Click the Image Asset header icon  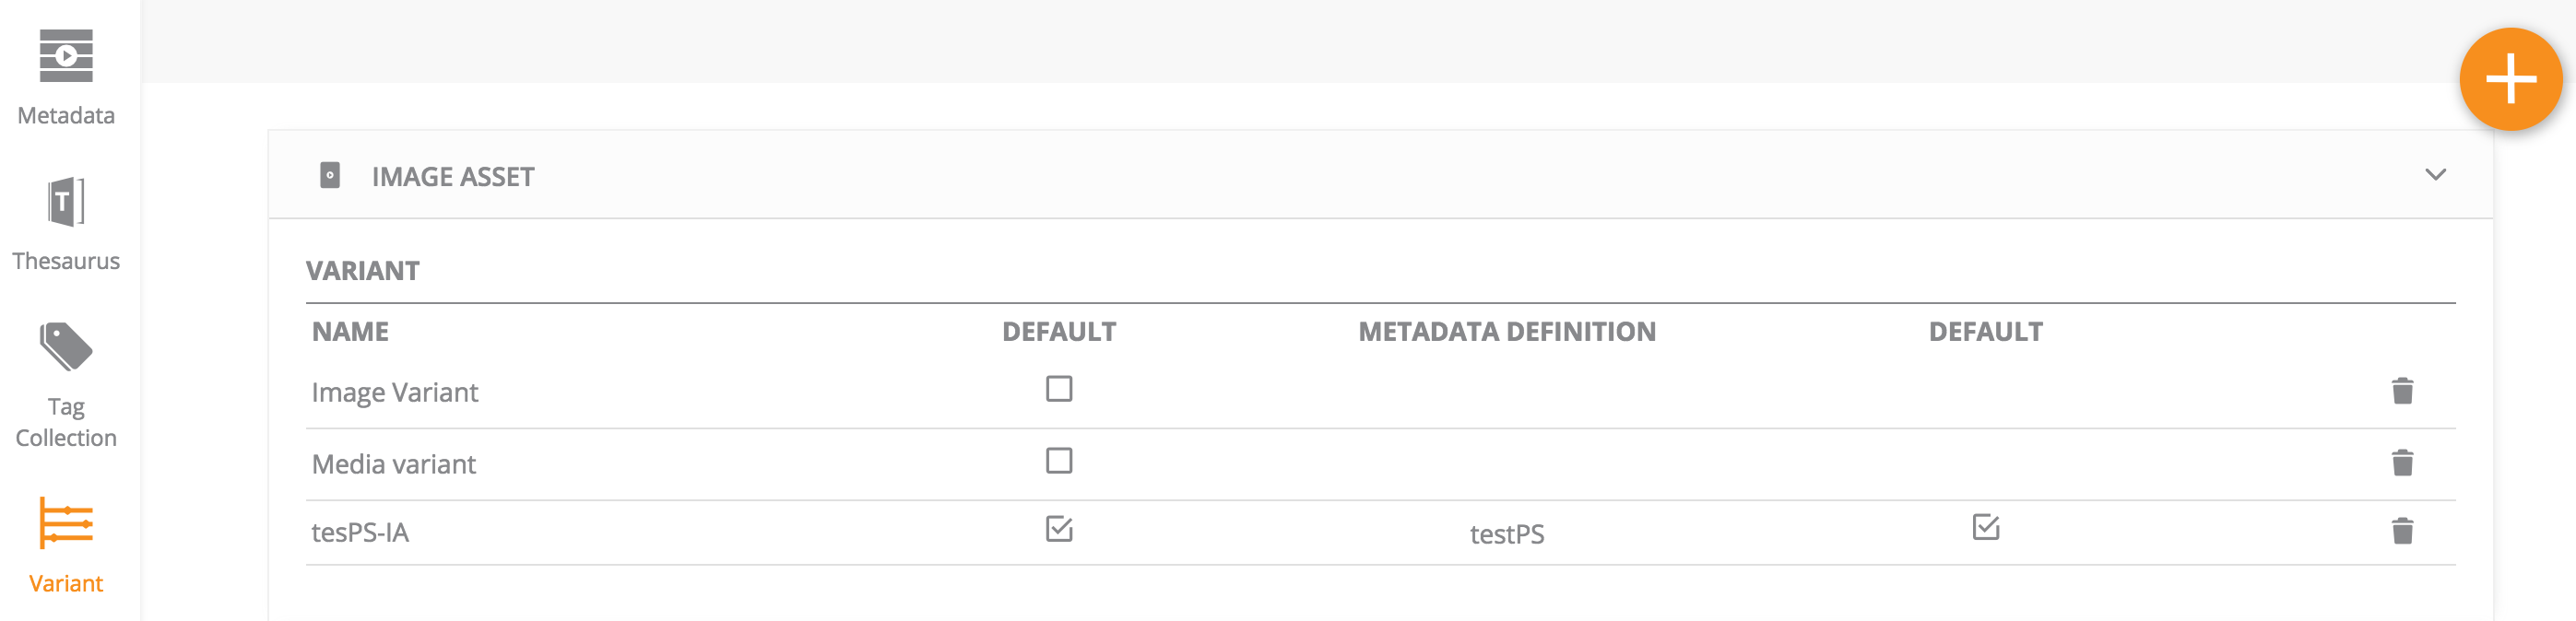[x=330, y=176]
